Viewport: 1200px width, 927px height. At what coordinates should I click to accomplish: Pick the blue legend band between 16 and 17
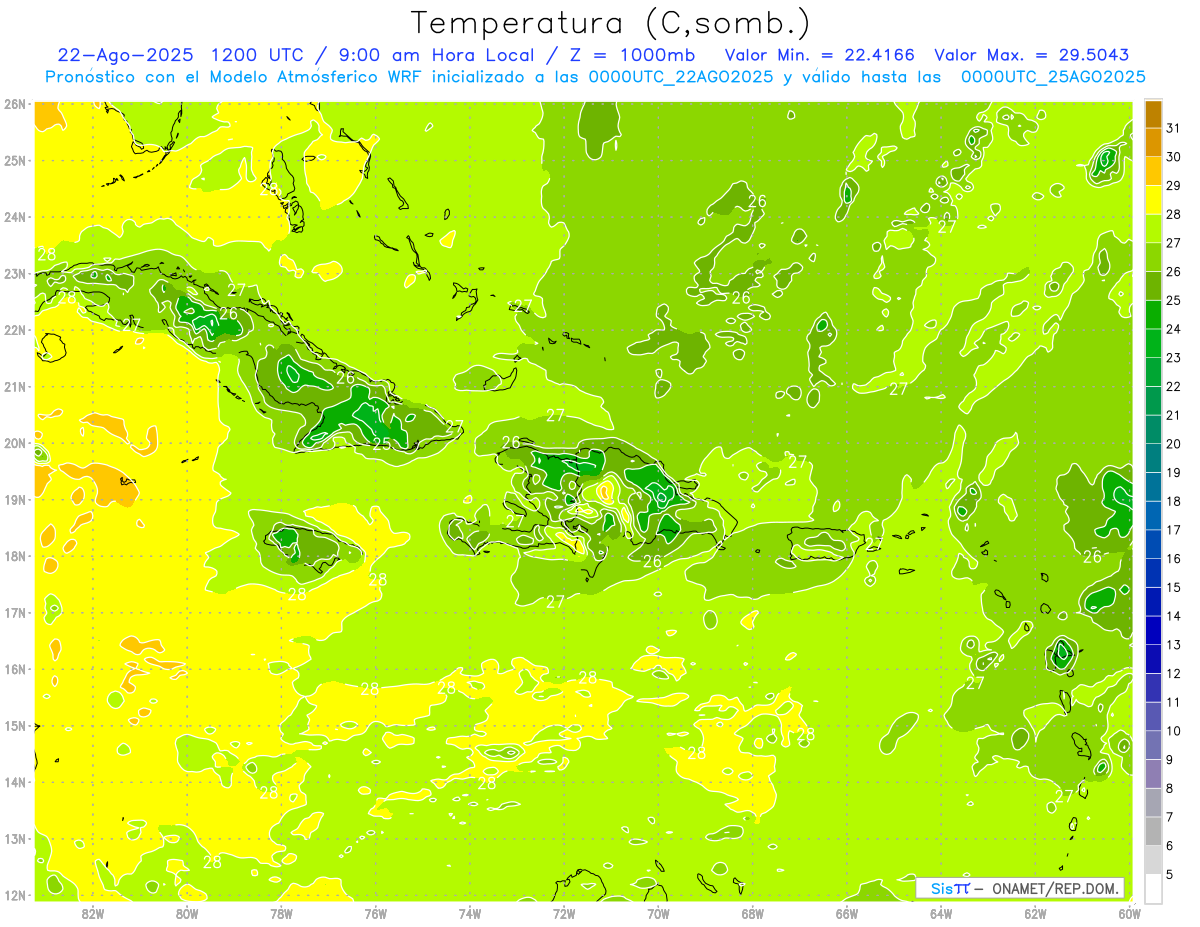click(1153, 544)
